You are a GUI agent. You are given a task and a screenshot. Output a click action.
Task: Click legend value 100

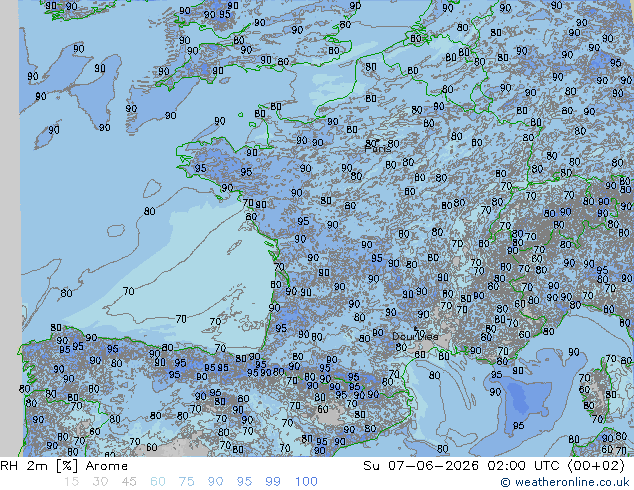pos(306,482)
